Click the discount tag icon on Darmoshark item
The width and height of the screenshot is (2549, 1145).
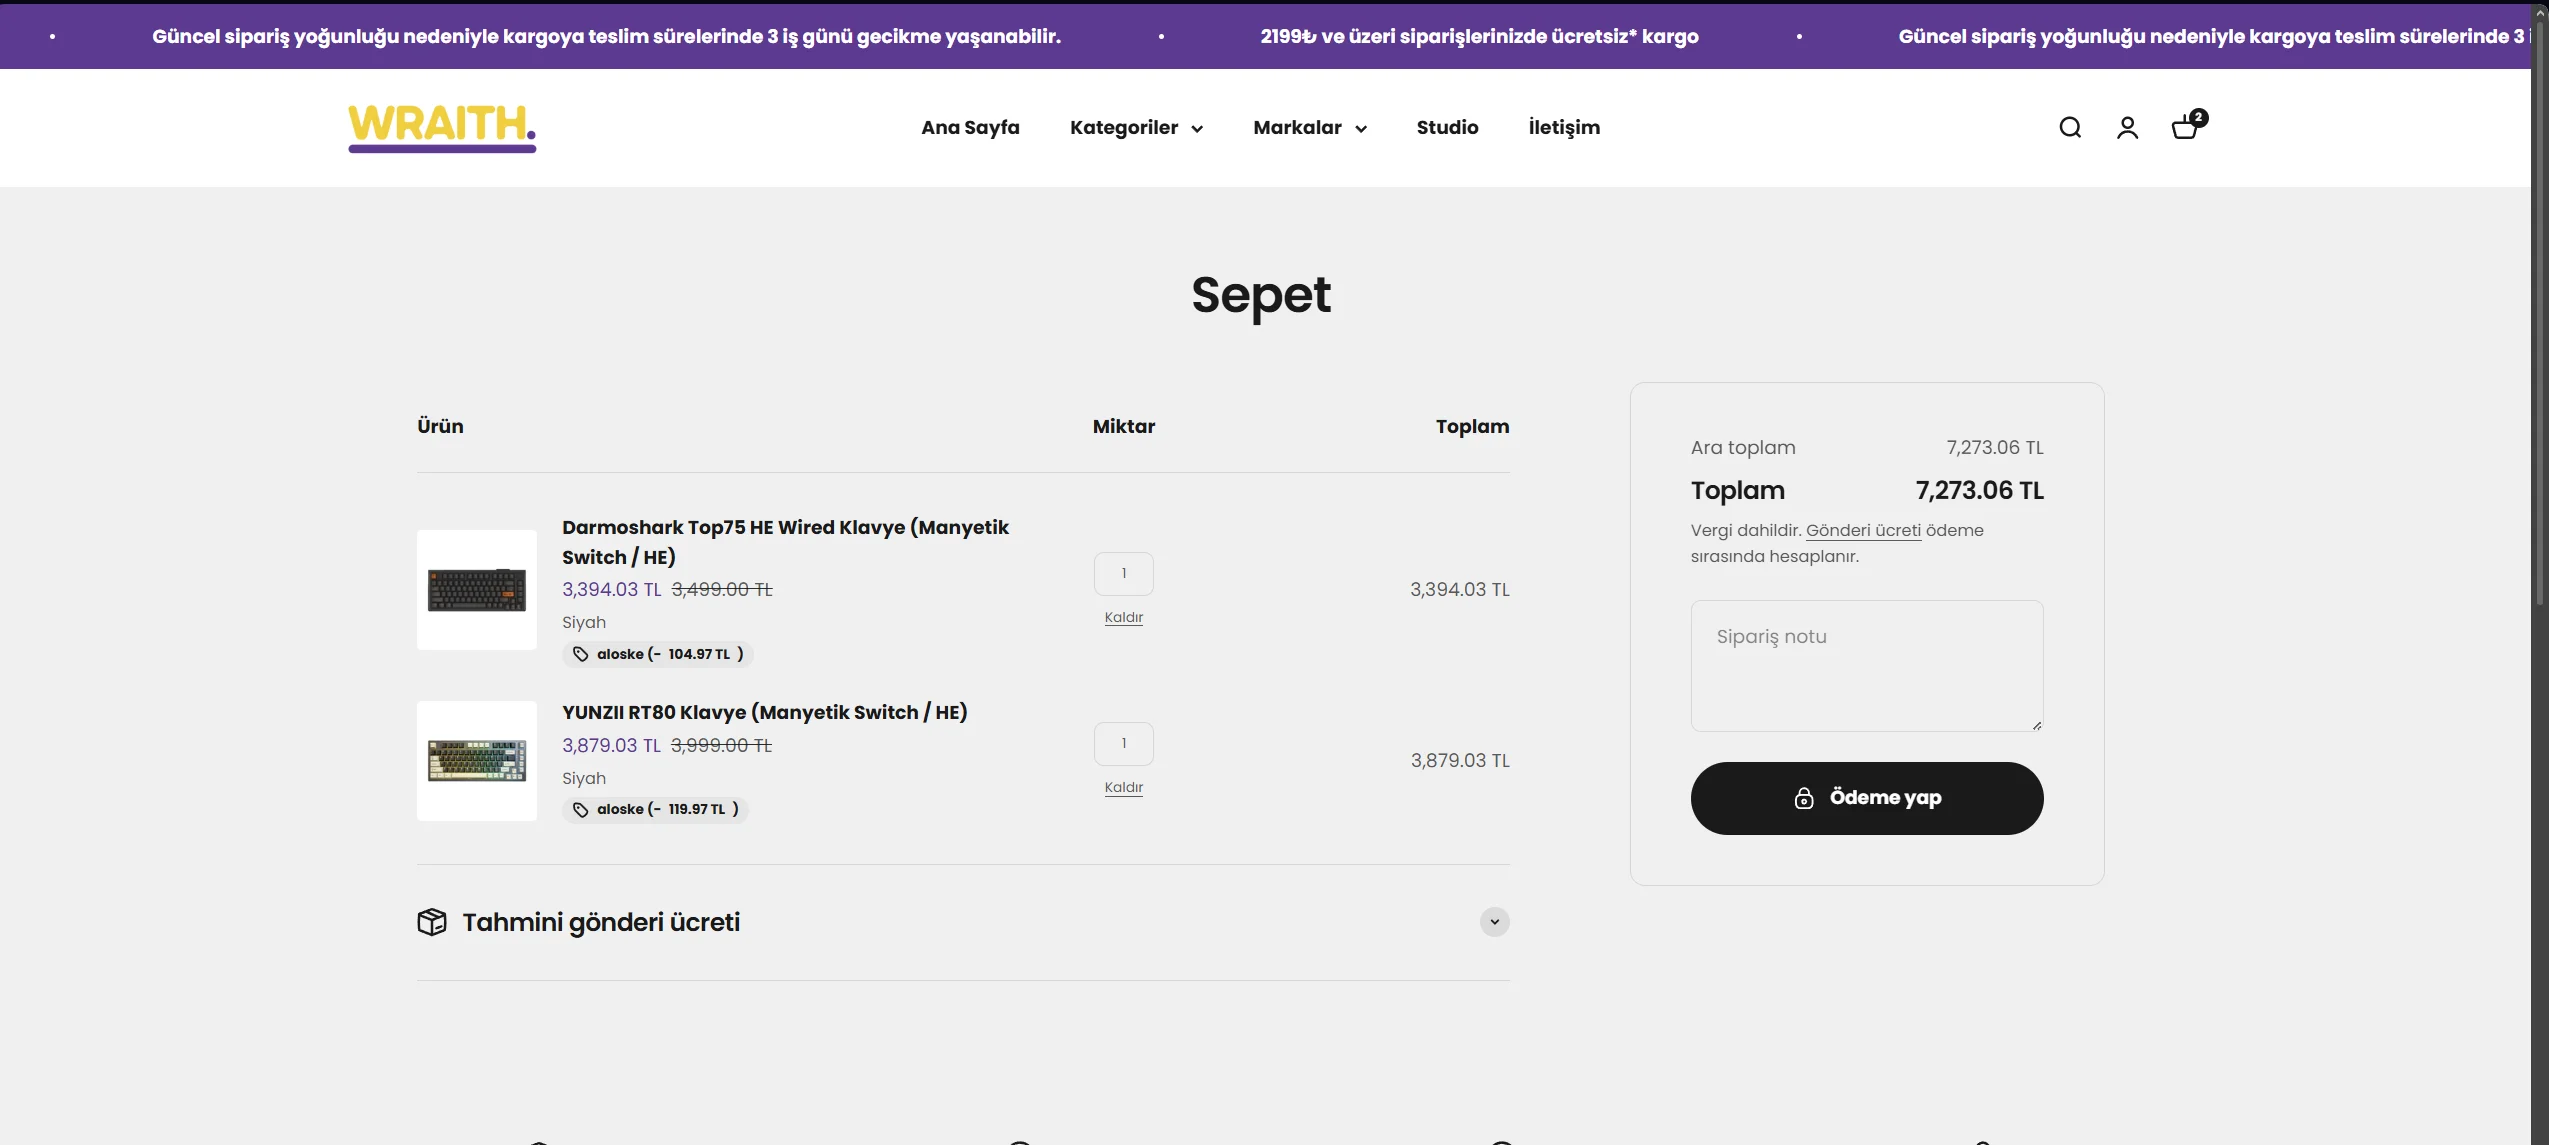pos(581,654)
